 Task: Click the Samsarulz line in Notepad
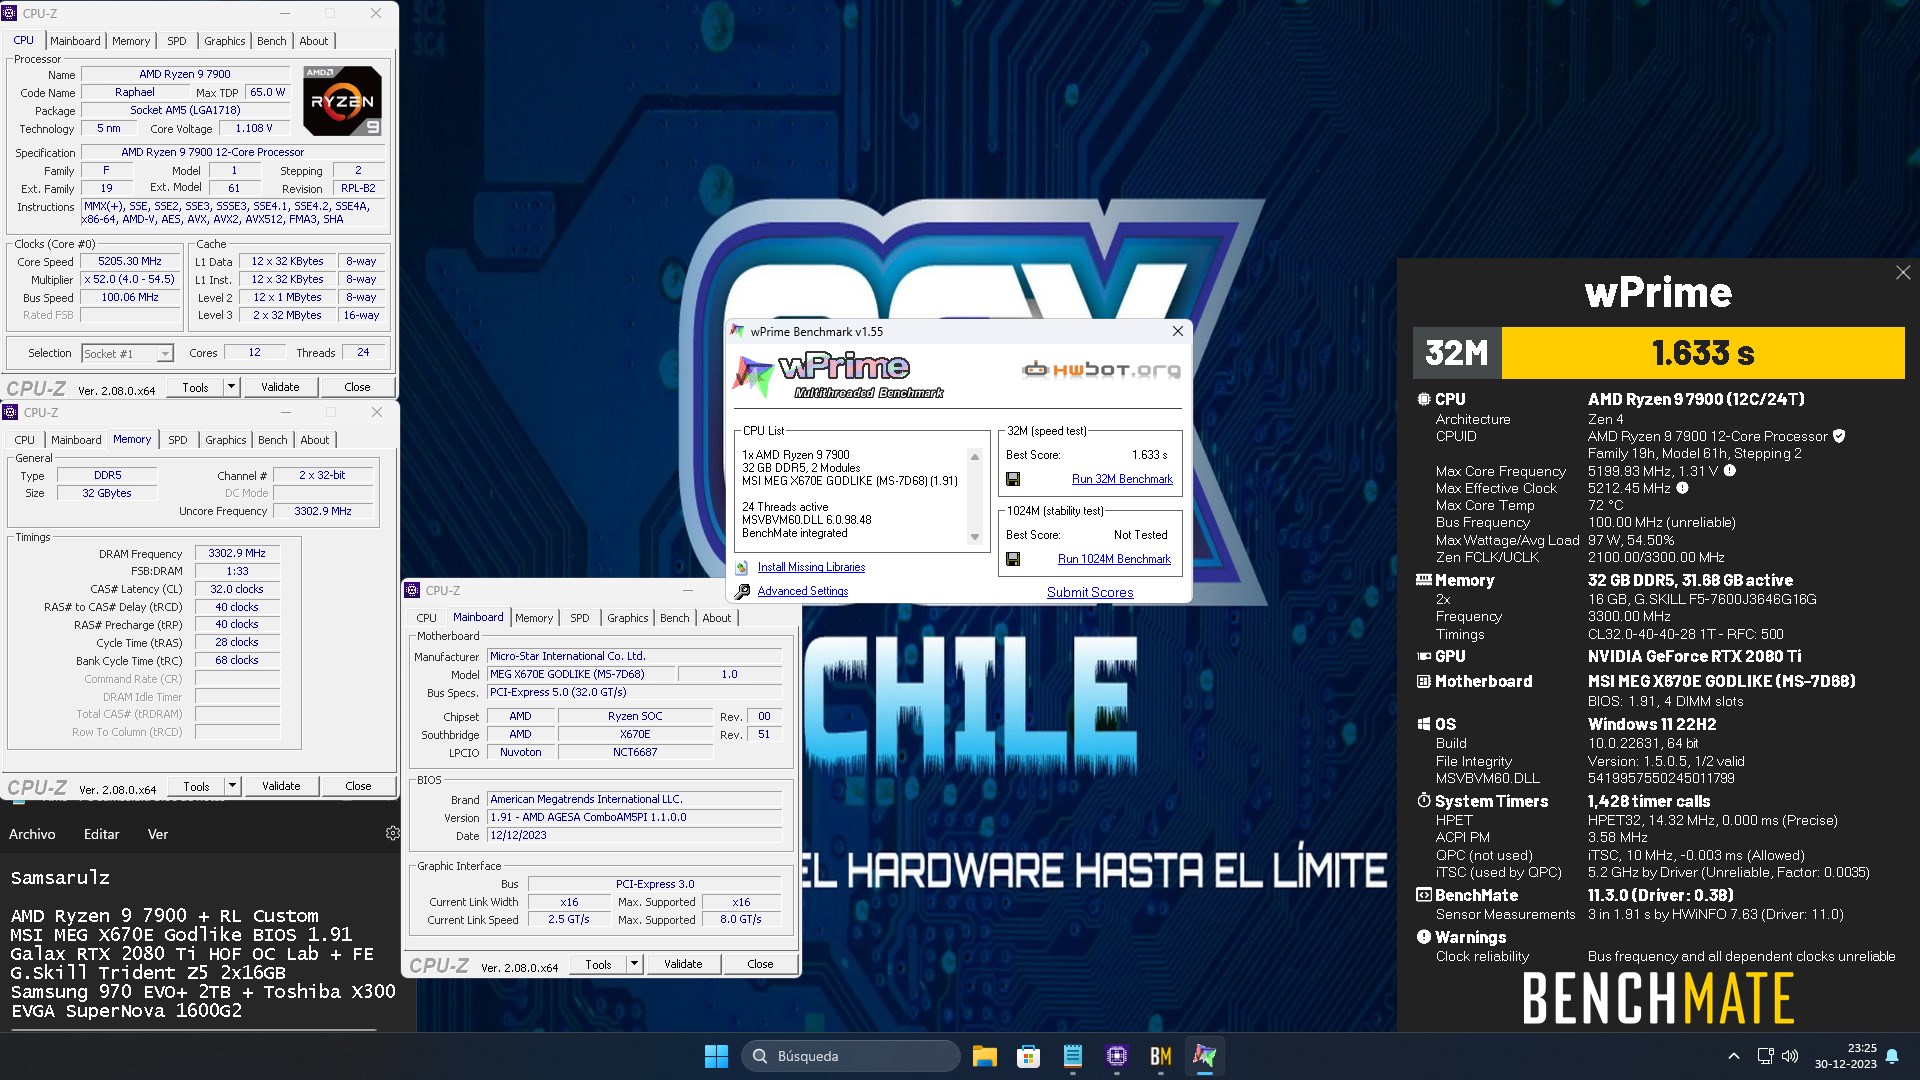pos(60,878)
